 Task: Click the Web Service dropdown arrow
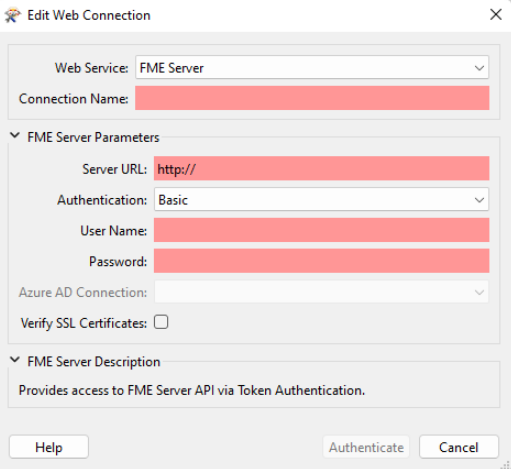tap(479, 68)
